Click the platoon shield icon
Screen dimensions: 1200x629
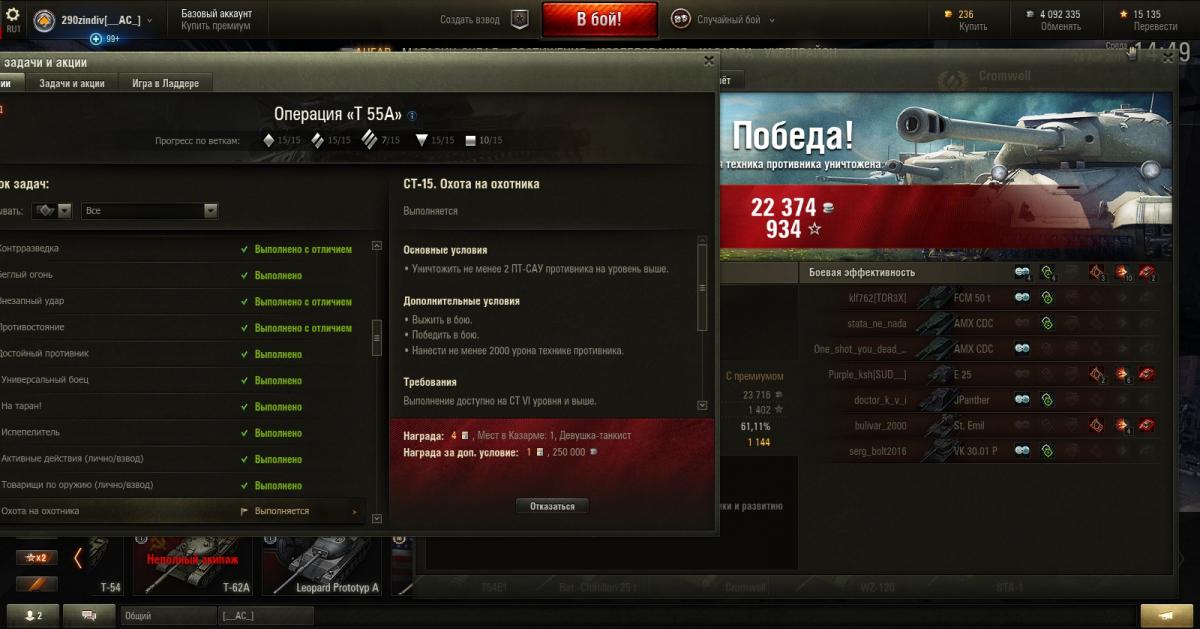[519, 19]
